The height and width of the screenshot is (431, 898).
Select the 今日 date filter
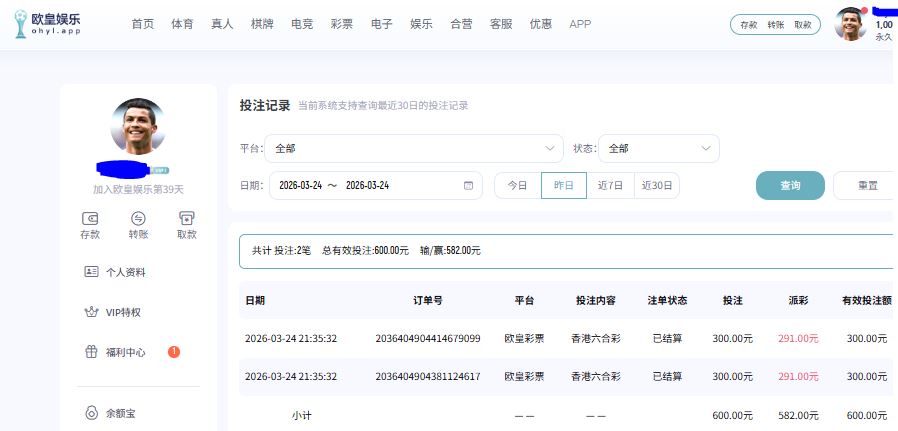[x=517, y=186]
